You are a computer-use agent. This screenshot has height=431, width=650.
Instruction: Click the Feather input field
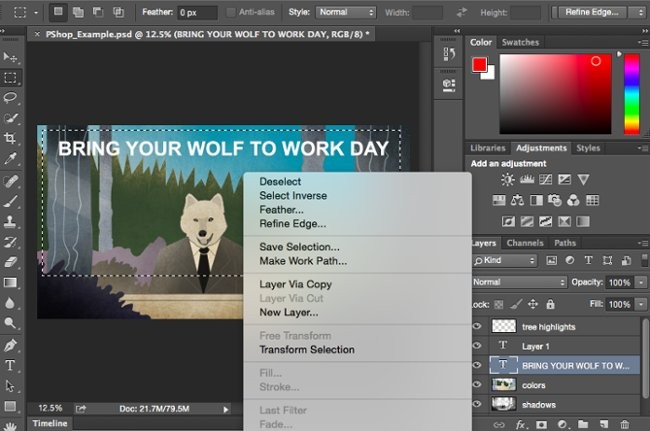tap(197, 12)
